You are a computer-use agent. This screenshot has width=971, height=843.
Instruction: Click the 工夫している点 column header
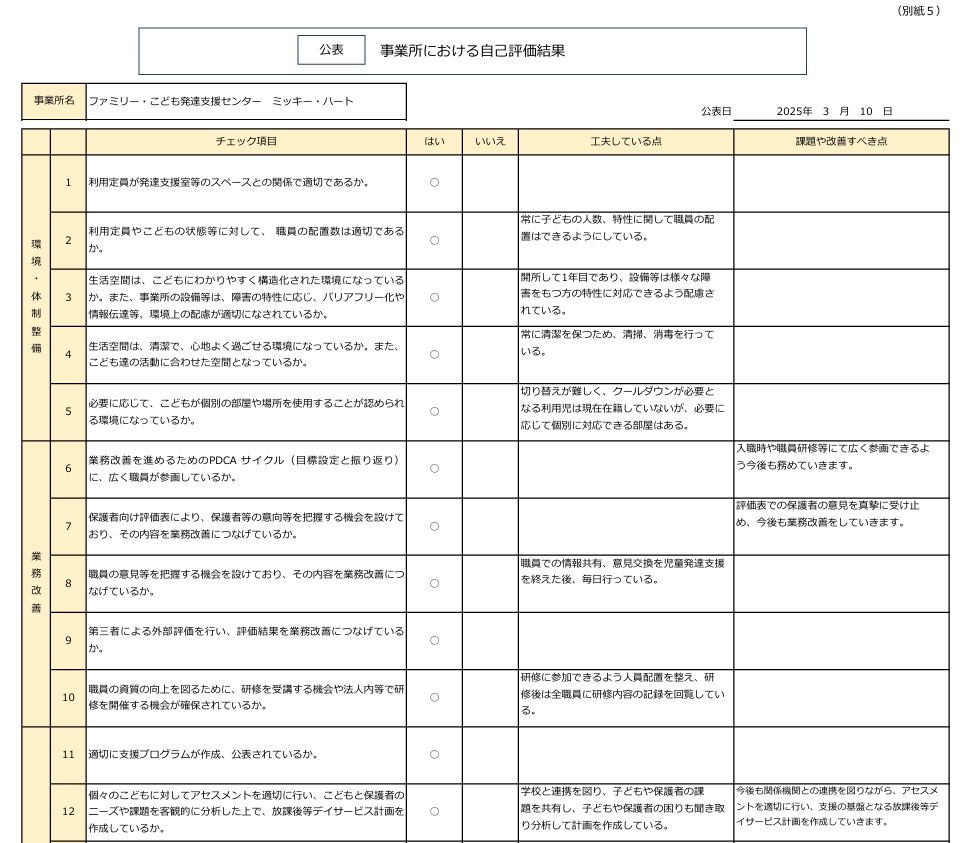tap(625, 142)
